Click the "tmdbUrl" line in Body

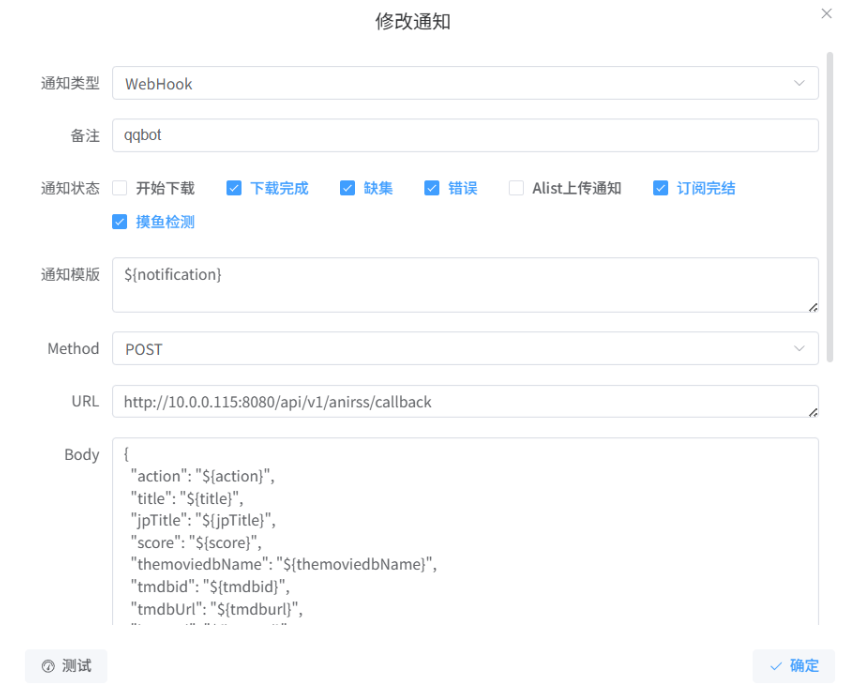click(217, 609)
